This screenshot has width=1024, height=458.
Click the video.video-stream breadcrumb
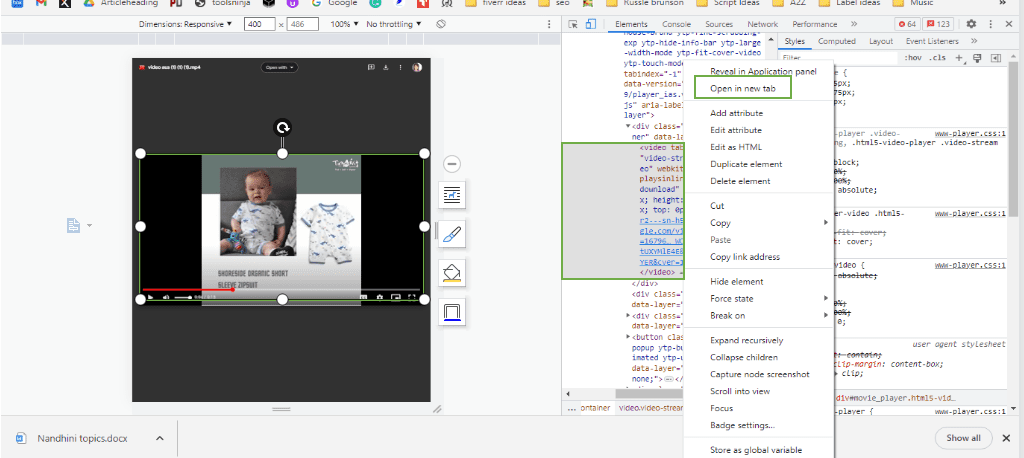click(x=650, y=408)
